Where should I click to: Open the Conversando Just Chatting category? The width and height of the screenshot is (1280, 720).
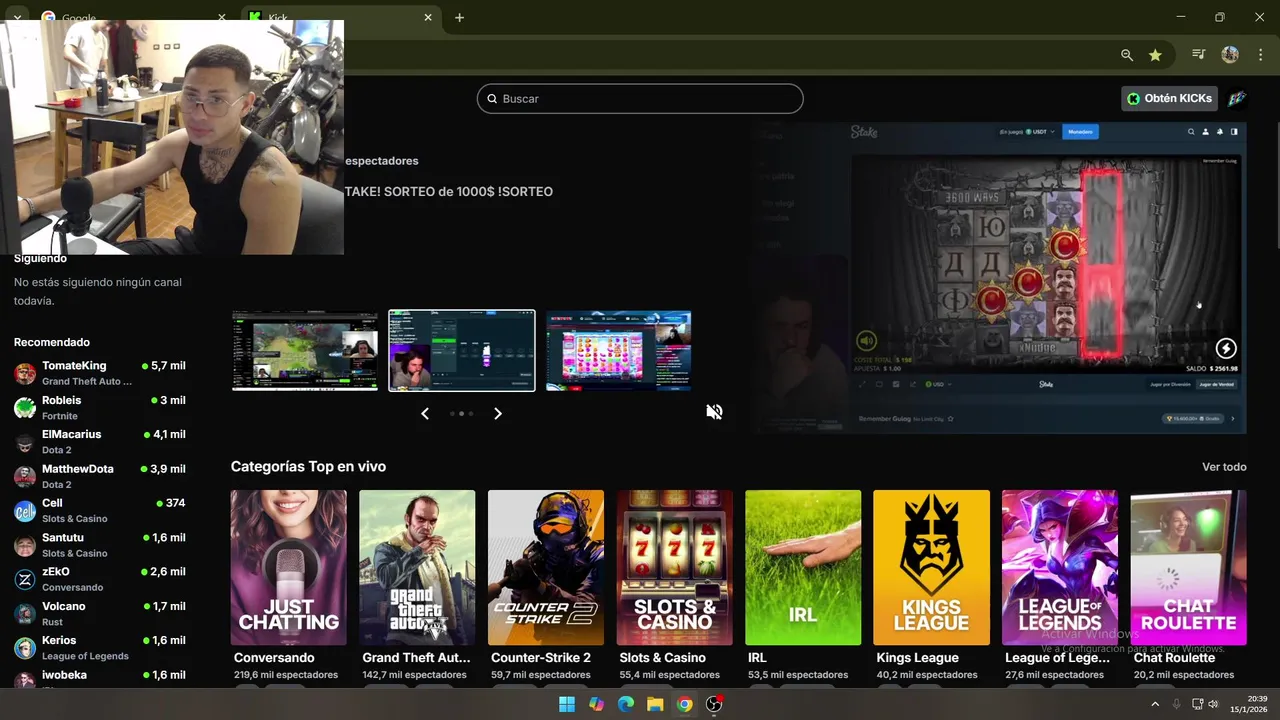tap(289, 567)
